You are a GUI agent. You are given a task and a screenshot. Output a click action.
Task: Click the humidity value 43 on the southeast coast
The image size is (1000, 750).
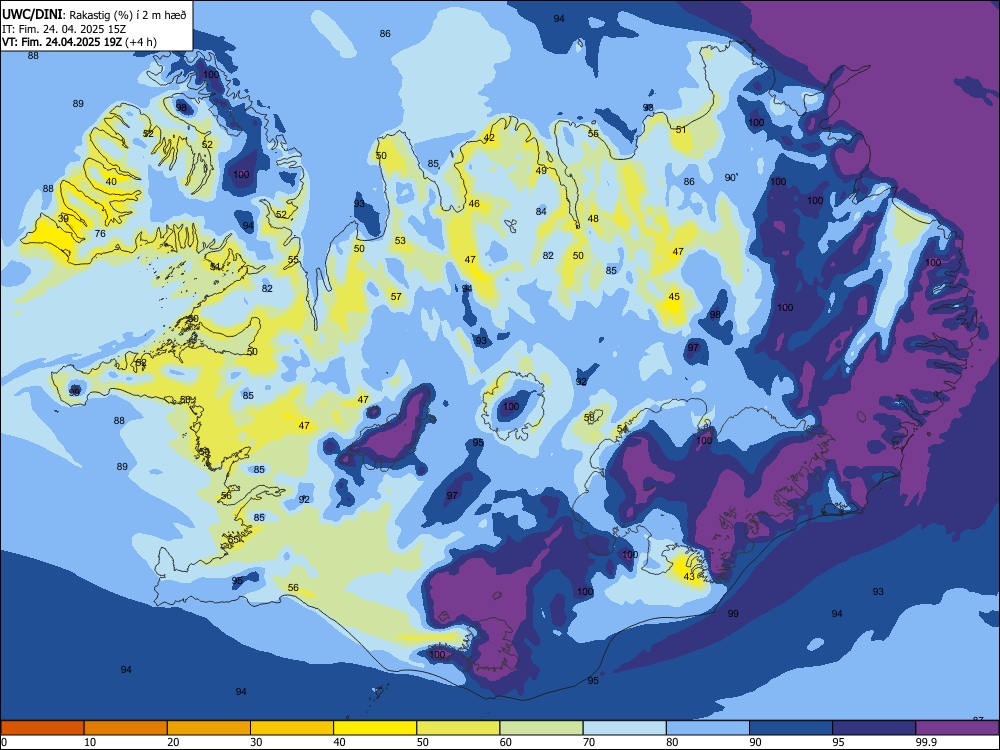pos(689,577)
